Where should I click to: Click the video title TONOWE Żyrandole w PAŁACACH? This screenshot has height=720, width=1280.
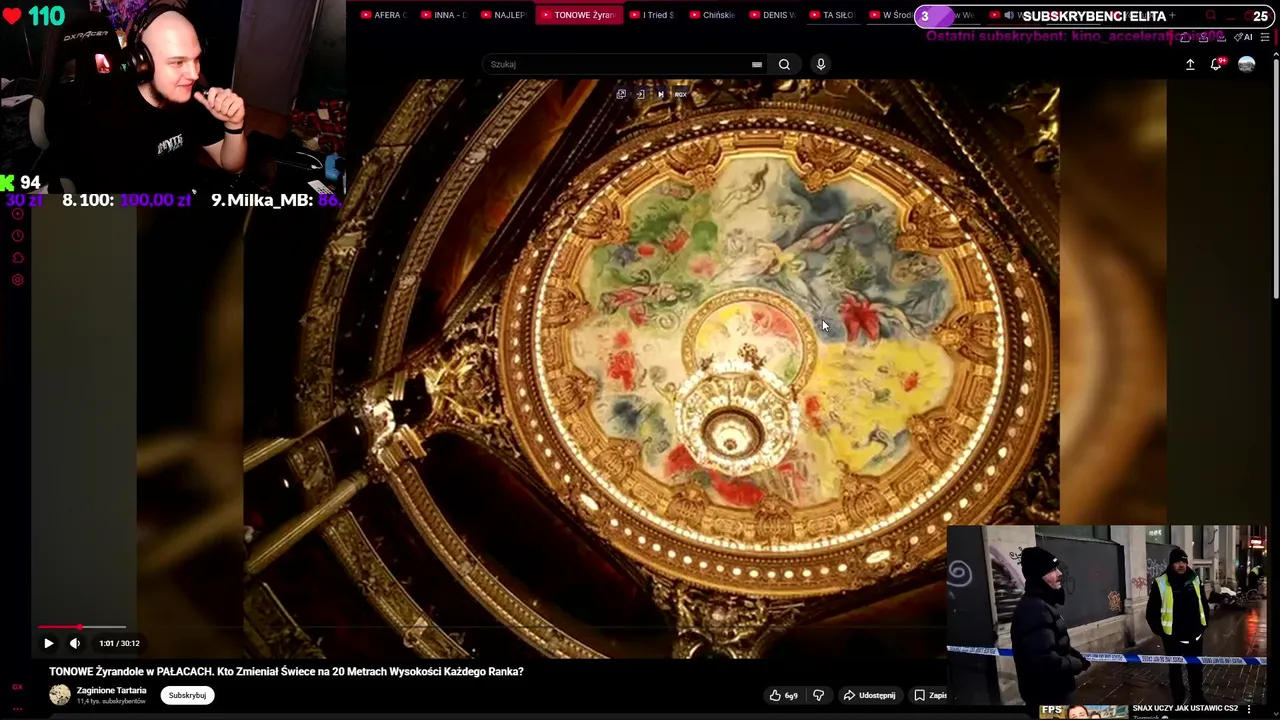(286, 671)
